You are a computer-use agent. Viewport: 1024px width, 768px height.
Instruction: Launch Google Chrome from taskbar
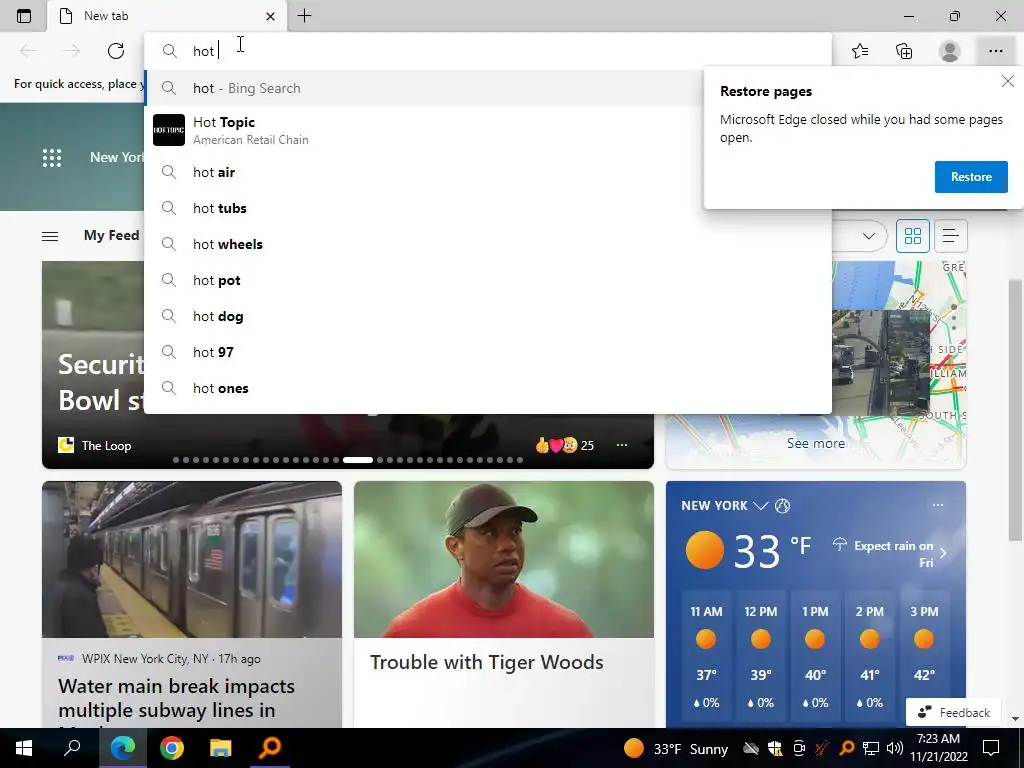[x=171, y=748]
